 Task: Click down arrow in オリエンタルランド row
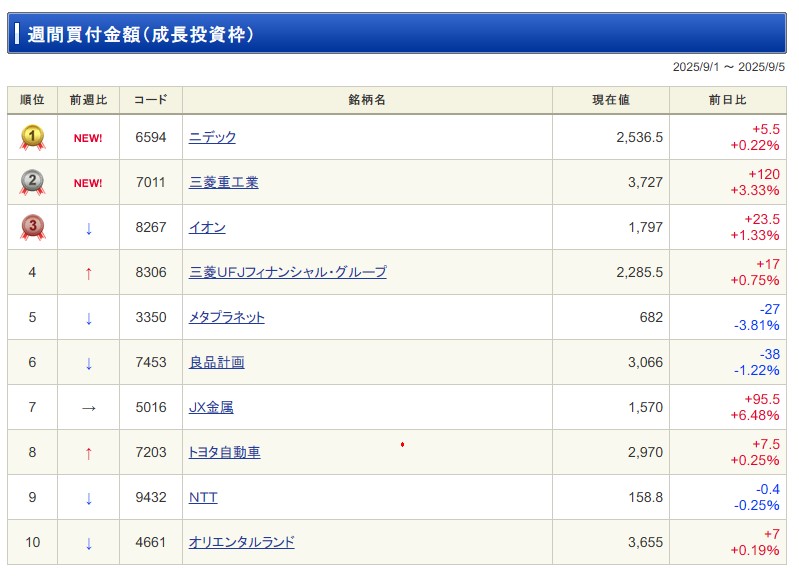pyautogui.click(x=89, y=543)
